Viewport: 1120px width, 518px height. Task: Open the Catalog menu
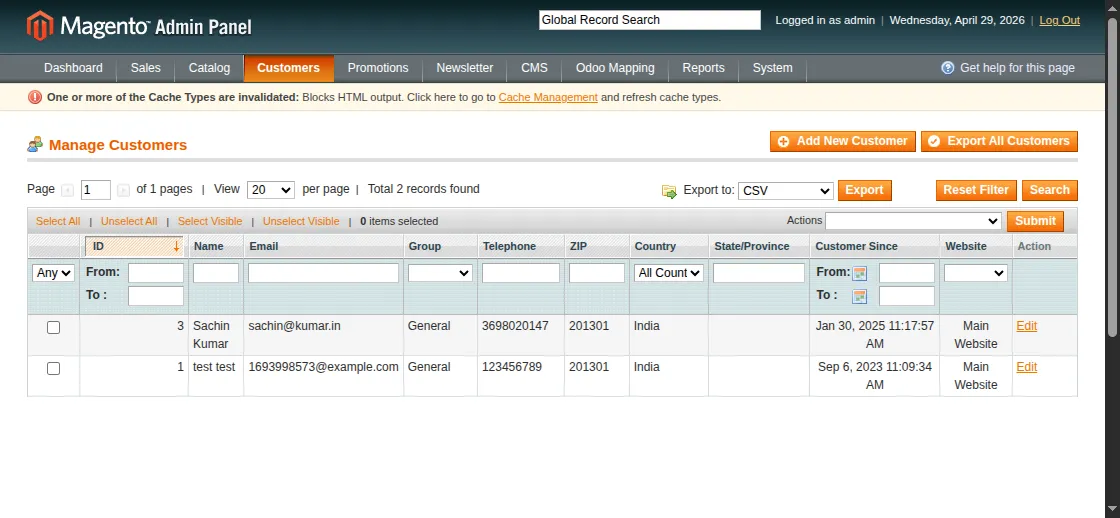(209, 68)
